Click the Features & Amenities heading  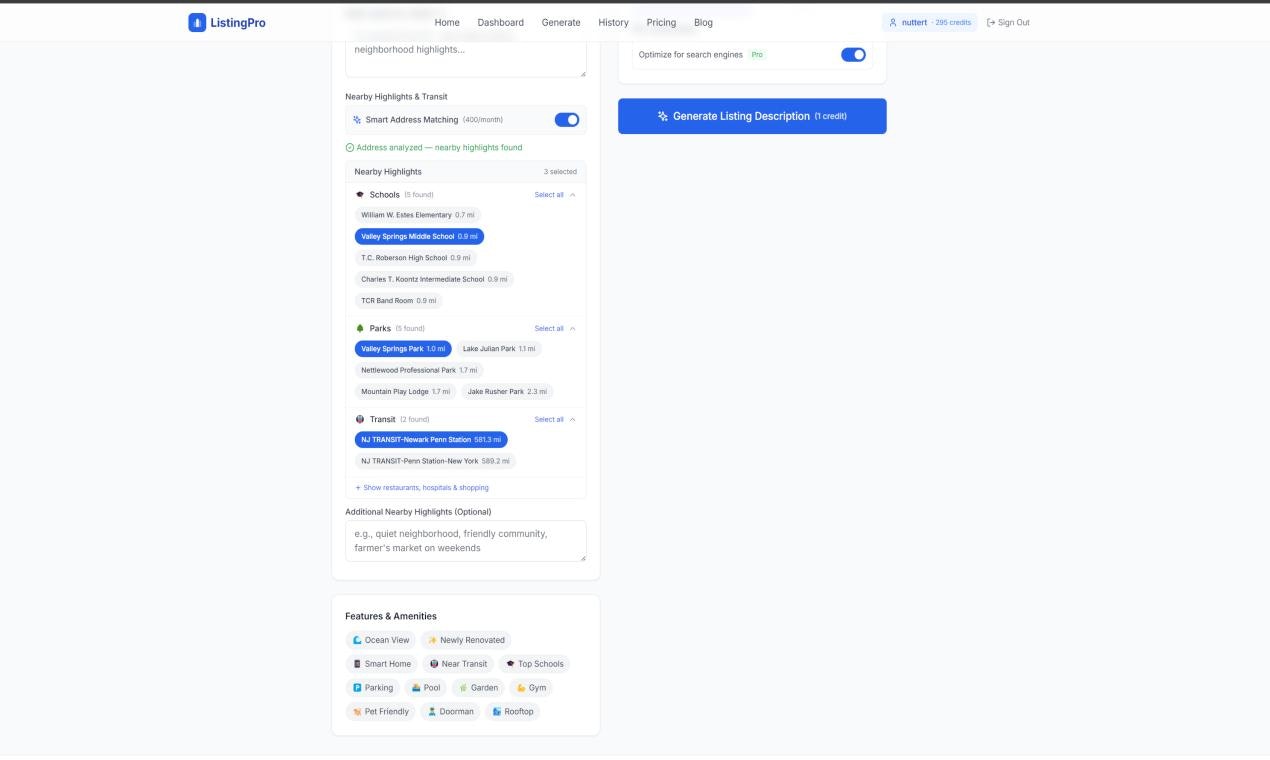click(391, 616)
